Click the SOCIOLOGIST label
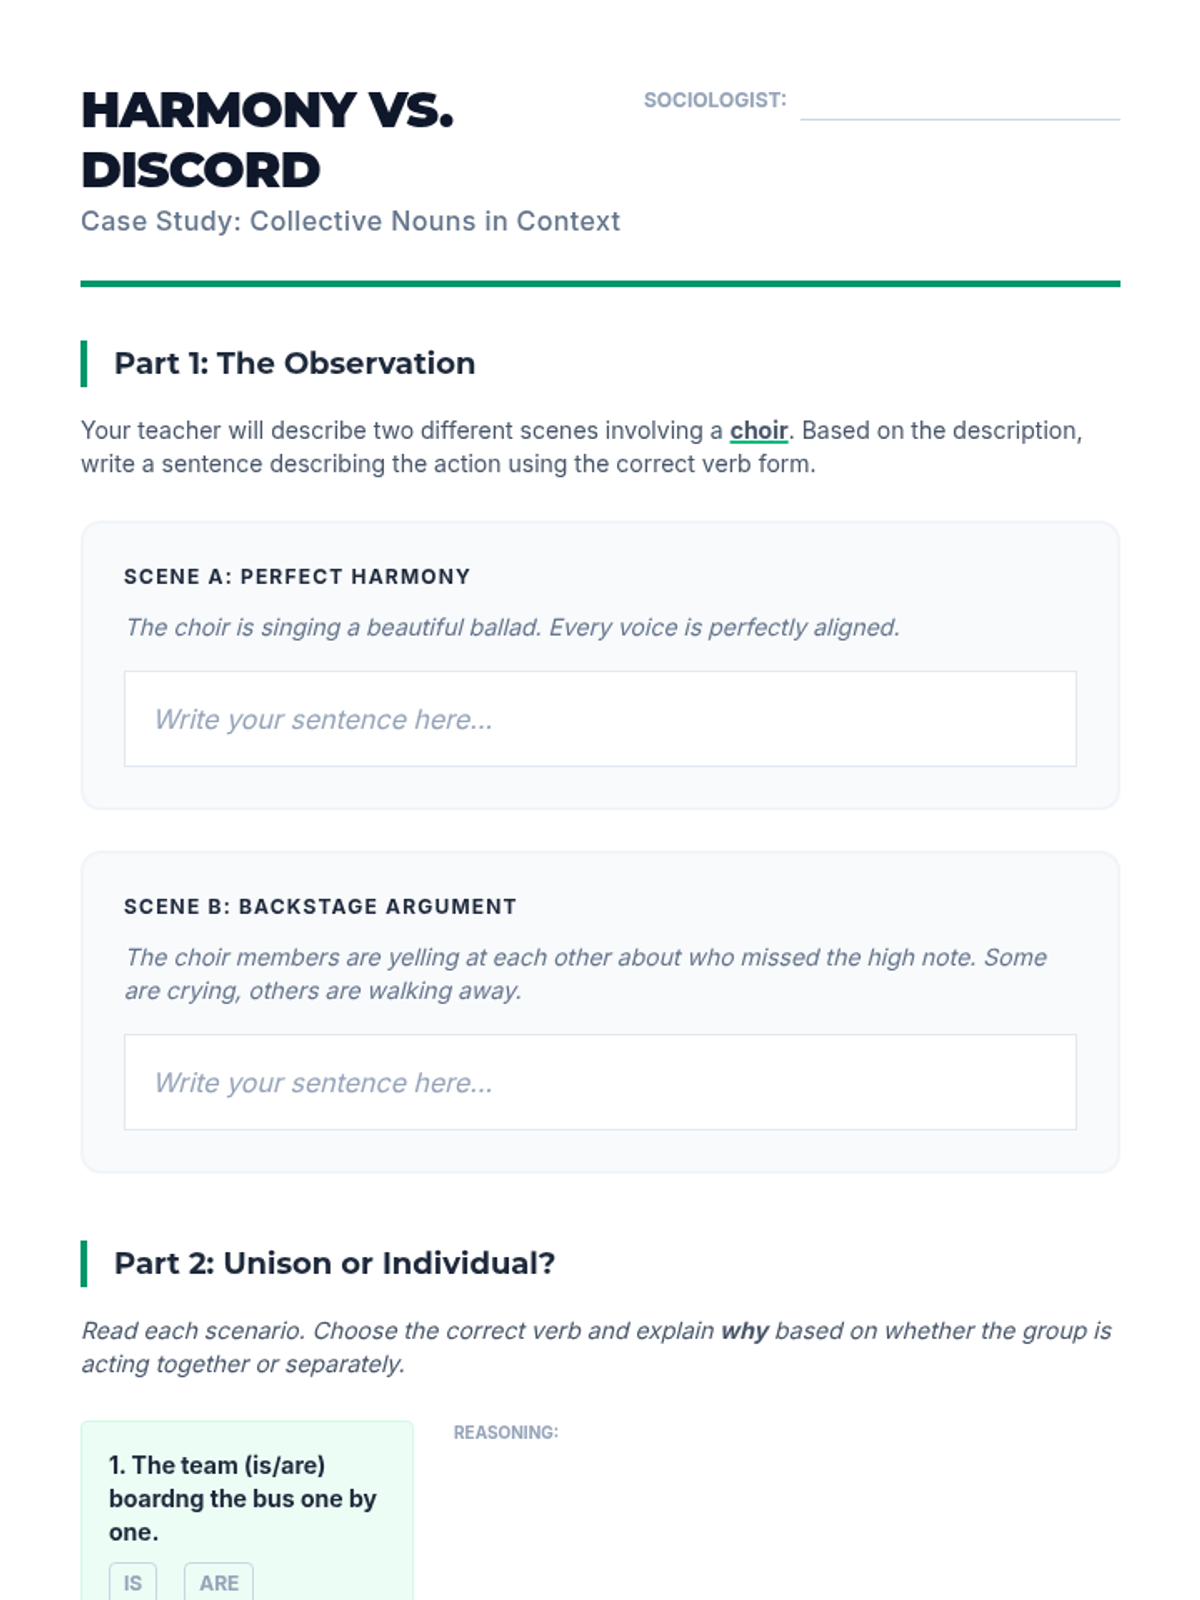The image size is (1200, 1600). click(x=715, y=100)
